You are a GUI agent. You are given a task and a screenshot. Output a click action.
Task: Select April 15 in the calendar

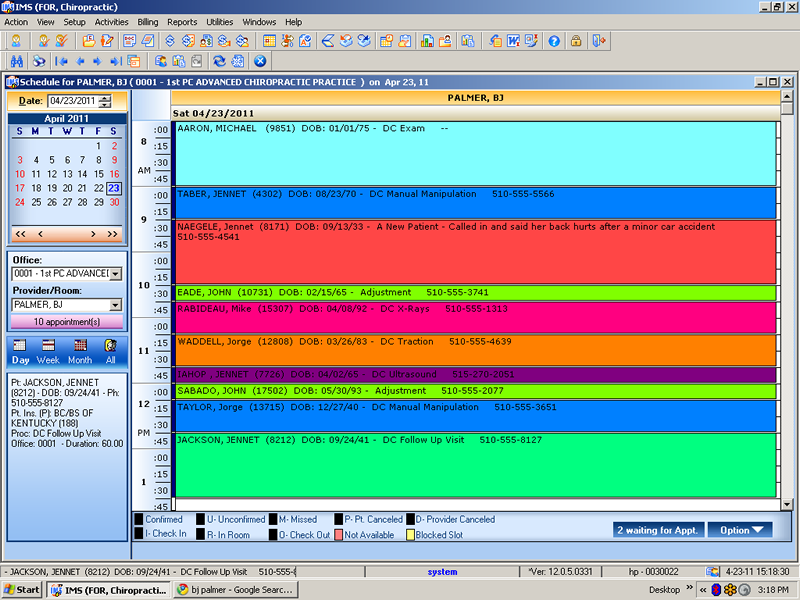[x=98, y=174]
